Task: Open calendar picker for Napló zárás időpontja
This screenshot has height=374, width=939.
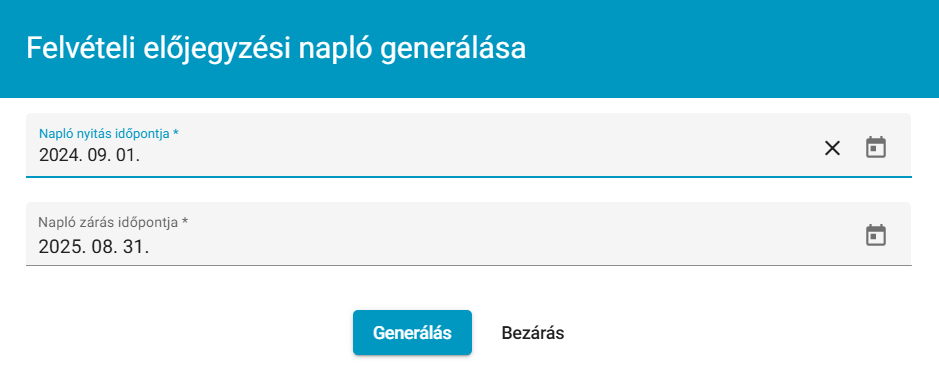Action: 876,235
